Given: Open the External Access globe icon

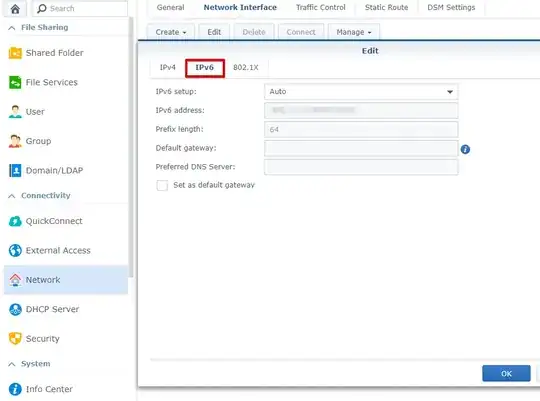Looking at the screenshot, I should (15, 250).
